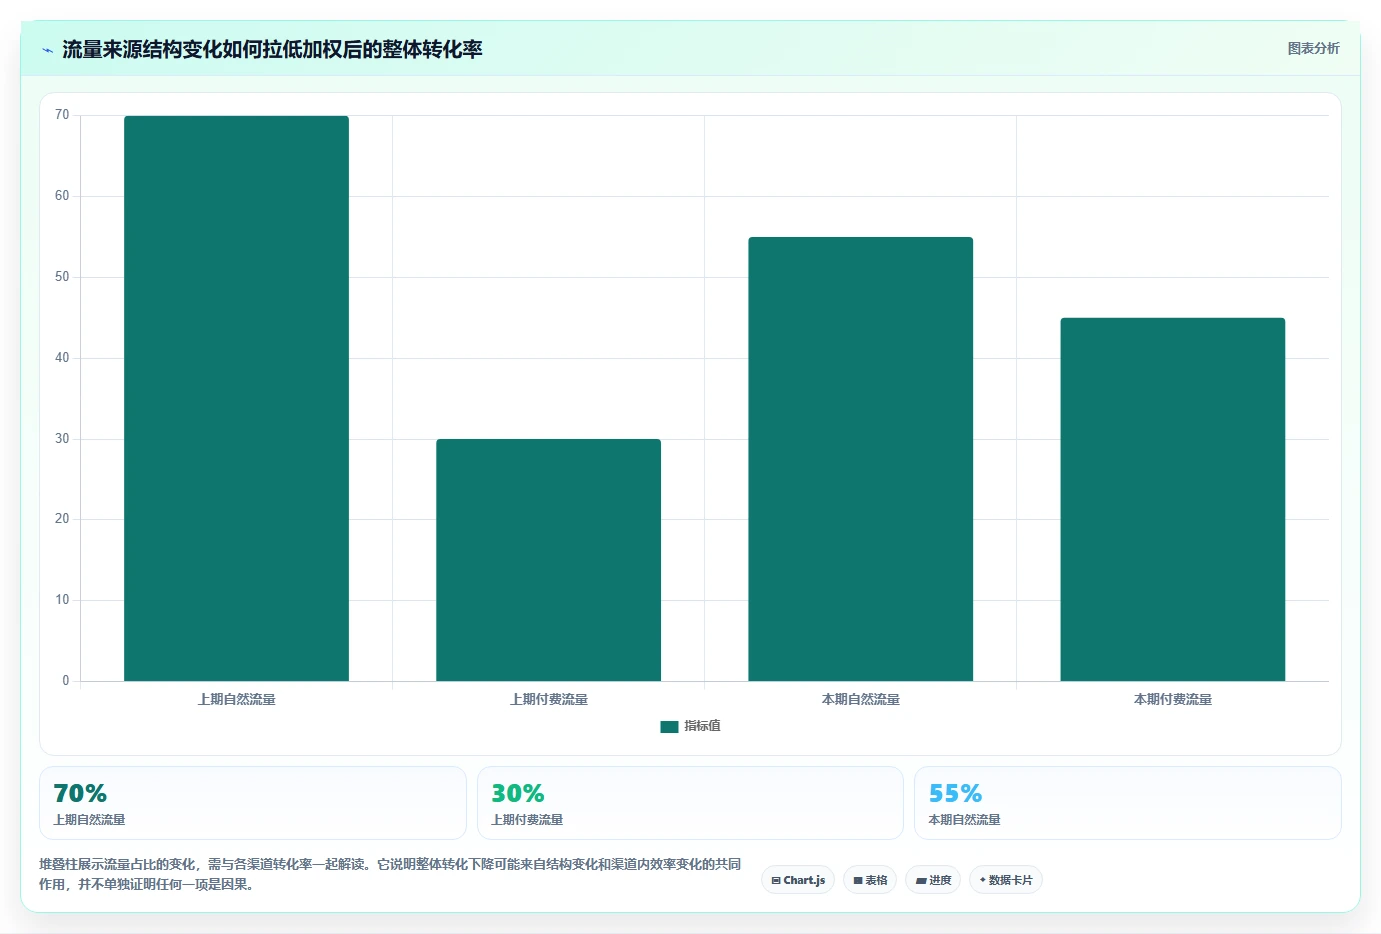
Task: Click the y-axis value 50
Action: click(x=62, y=277)
